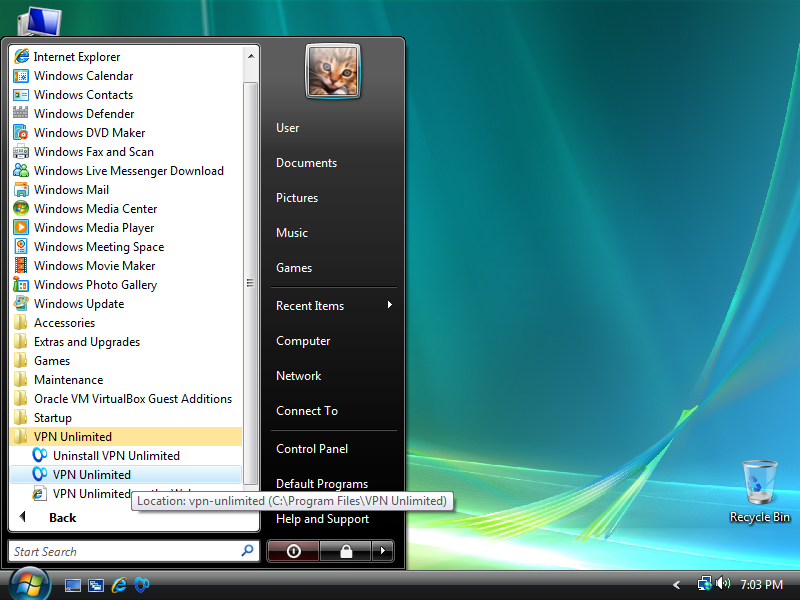The height and width of the screenshot is (600, 800).
Task: Open Windows Media Player
Action: point(126,228)
